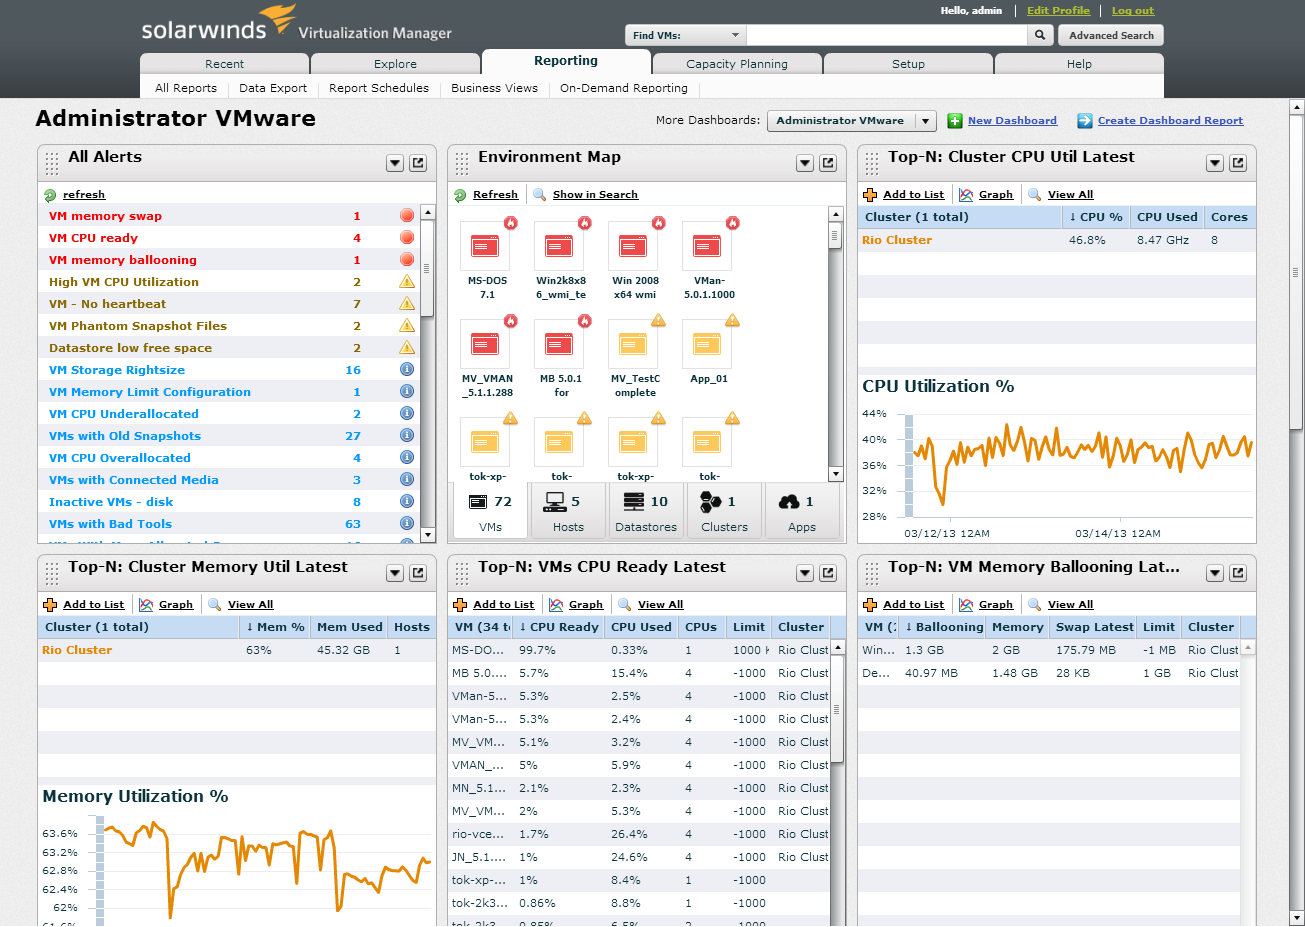The height and width of the screenshot is (927, 1305).
Task: Select the MS-DOS 7.1 VM icon
Action: click(487, 245)
